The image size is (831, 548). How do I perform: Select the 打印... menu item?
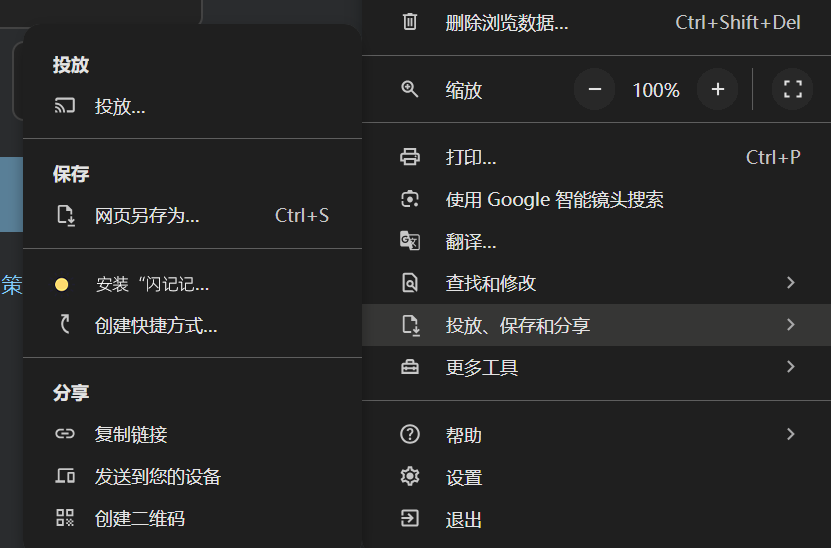[x=471, y=157]
